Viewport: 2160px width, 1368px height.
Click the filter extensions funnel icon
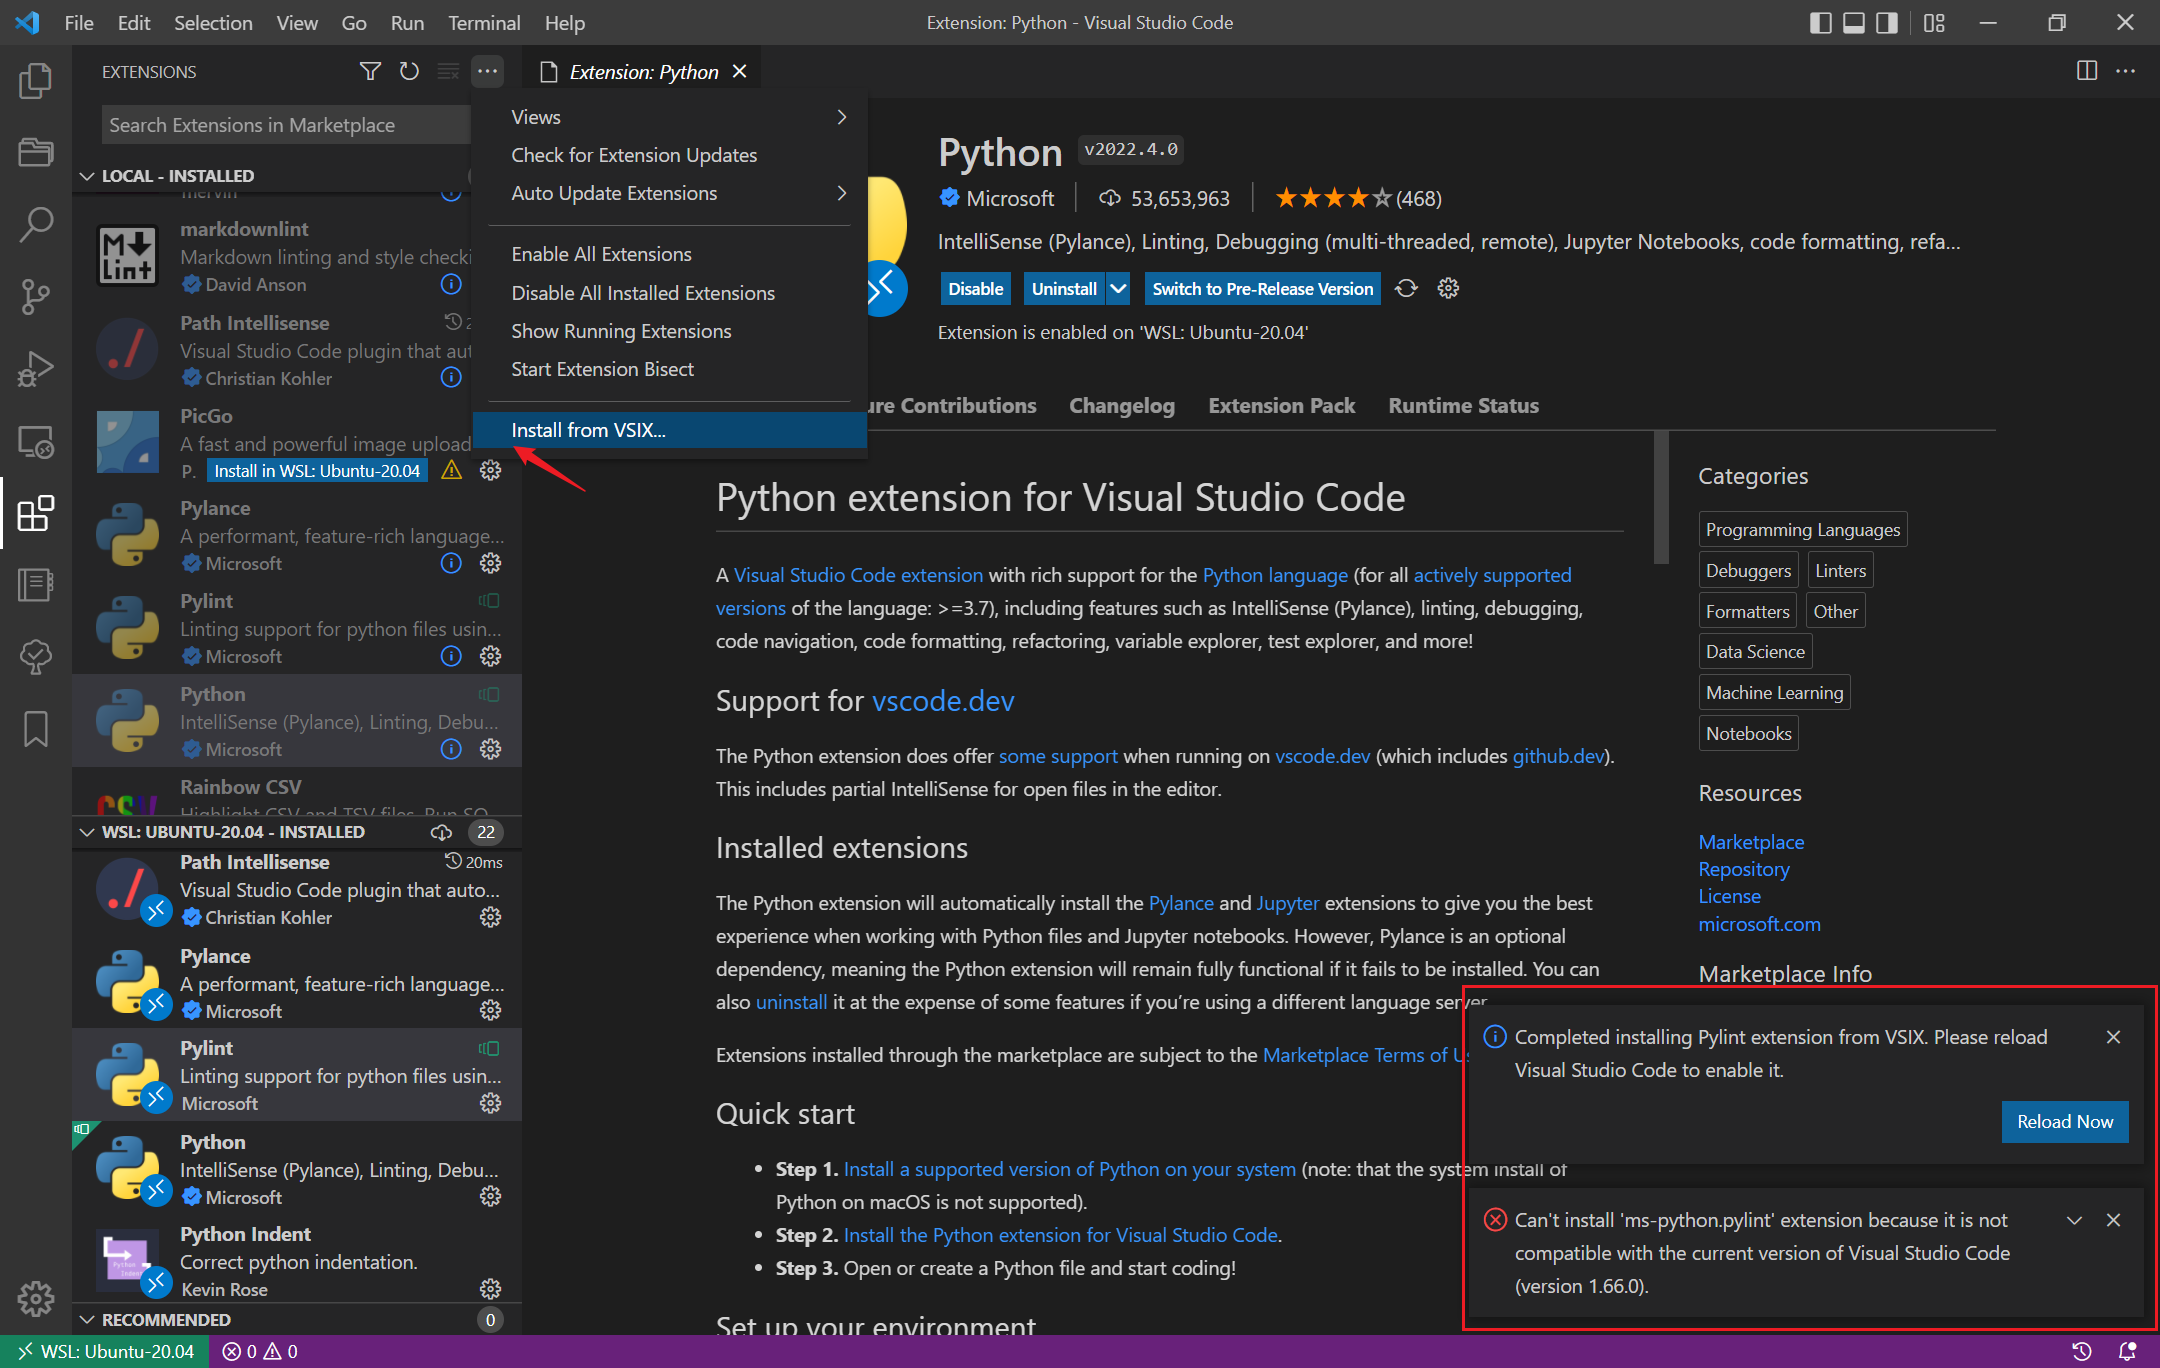click(x=370, y=71)
